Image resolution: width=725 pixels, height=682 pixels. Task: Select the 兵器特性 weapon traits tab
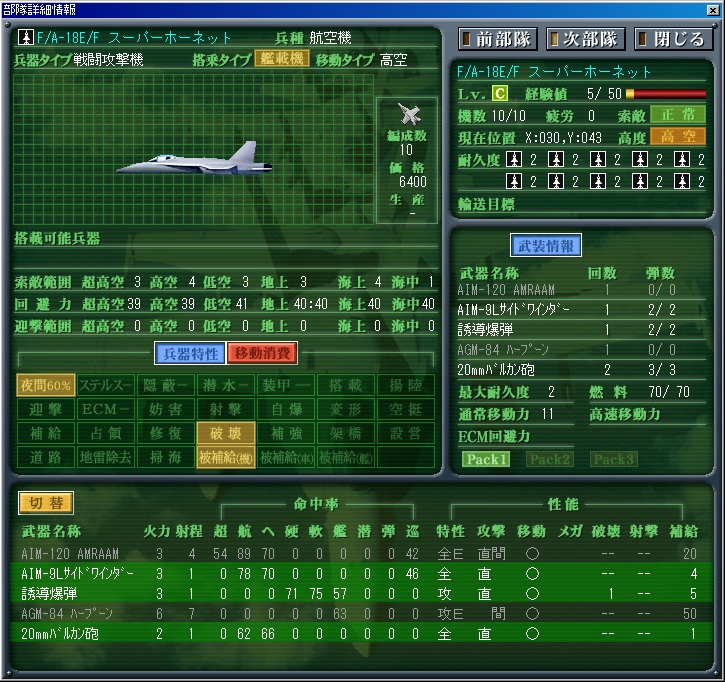190,354
